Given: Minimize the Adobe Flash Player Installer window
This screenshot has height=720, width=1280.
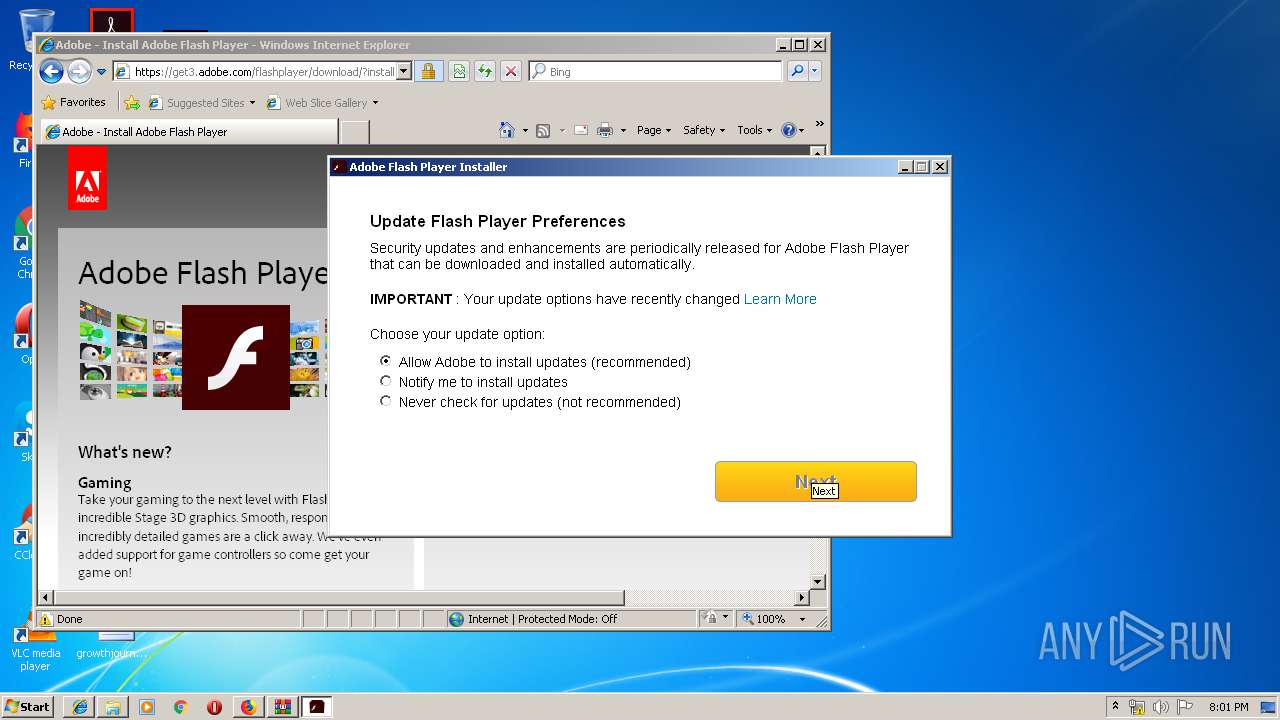Looking at the screenshot, I should click(905, 167).
